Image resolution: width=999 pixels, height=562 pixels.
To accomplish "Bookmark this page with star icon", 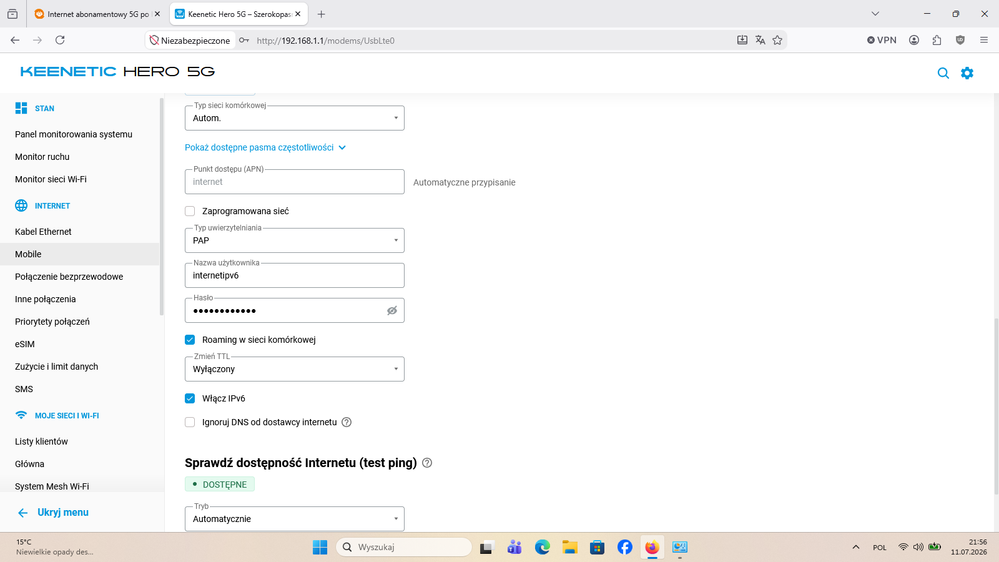I will [777, 40].
